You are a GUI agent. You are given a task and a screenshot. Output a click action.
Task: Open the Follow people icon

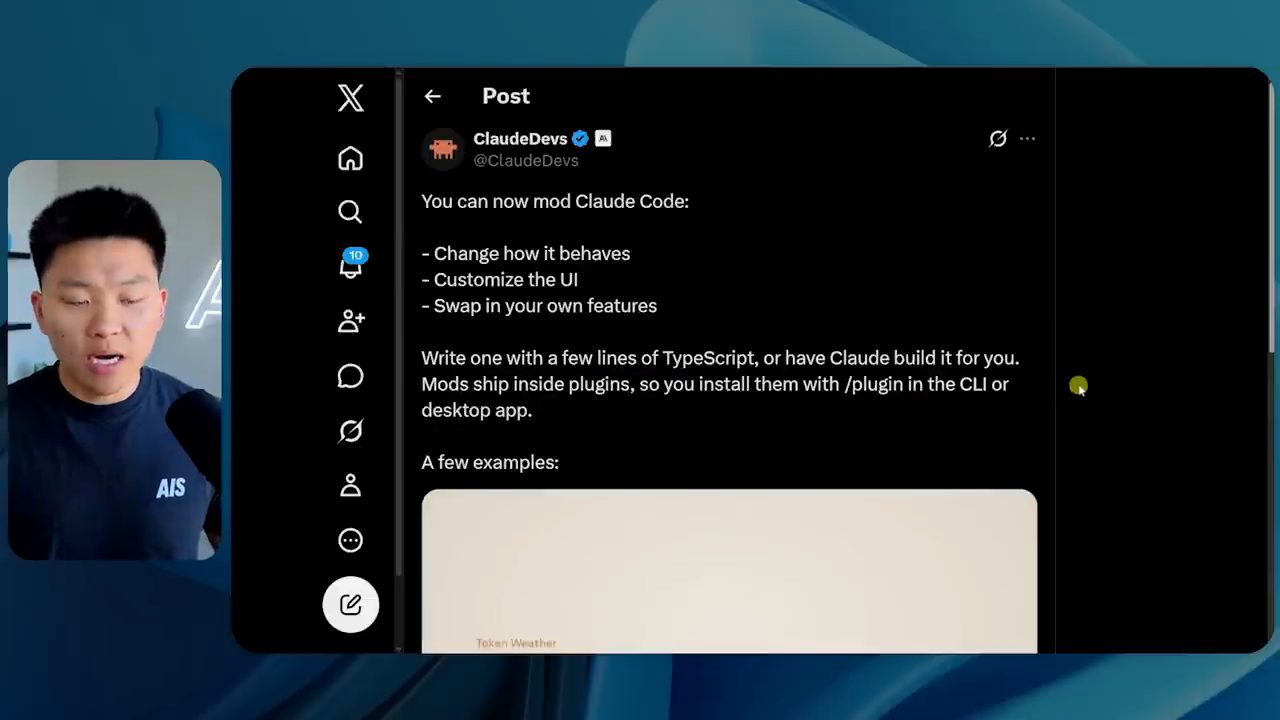click(351, 321)
